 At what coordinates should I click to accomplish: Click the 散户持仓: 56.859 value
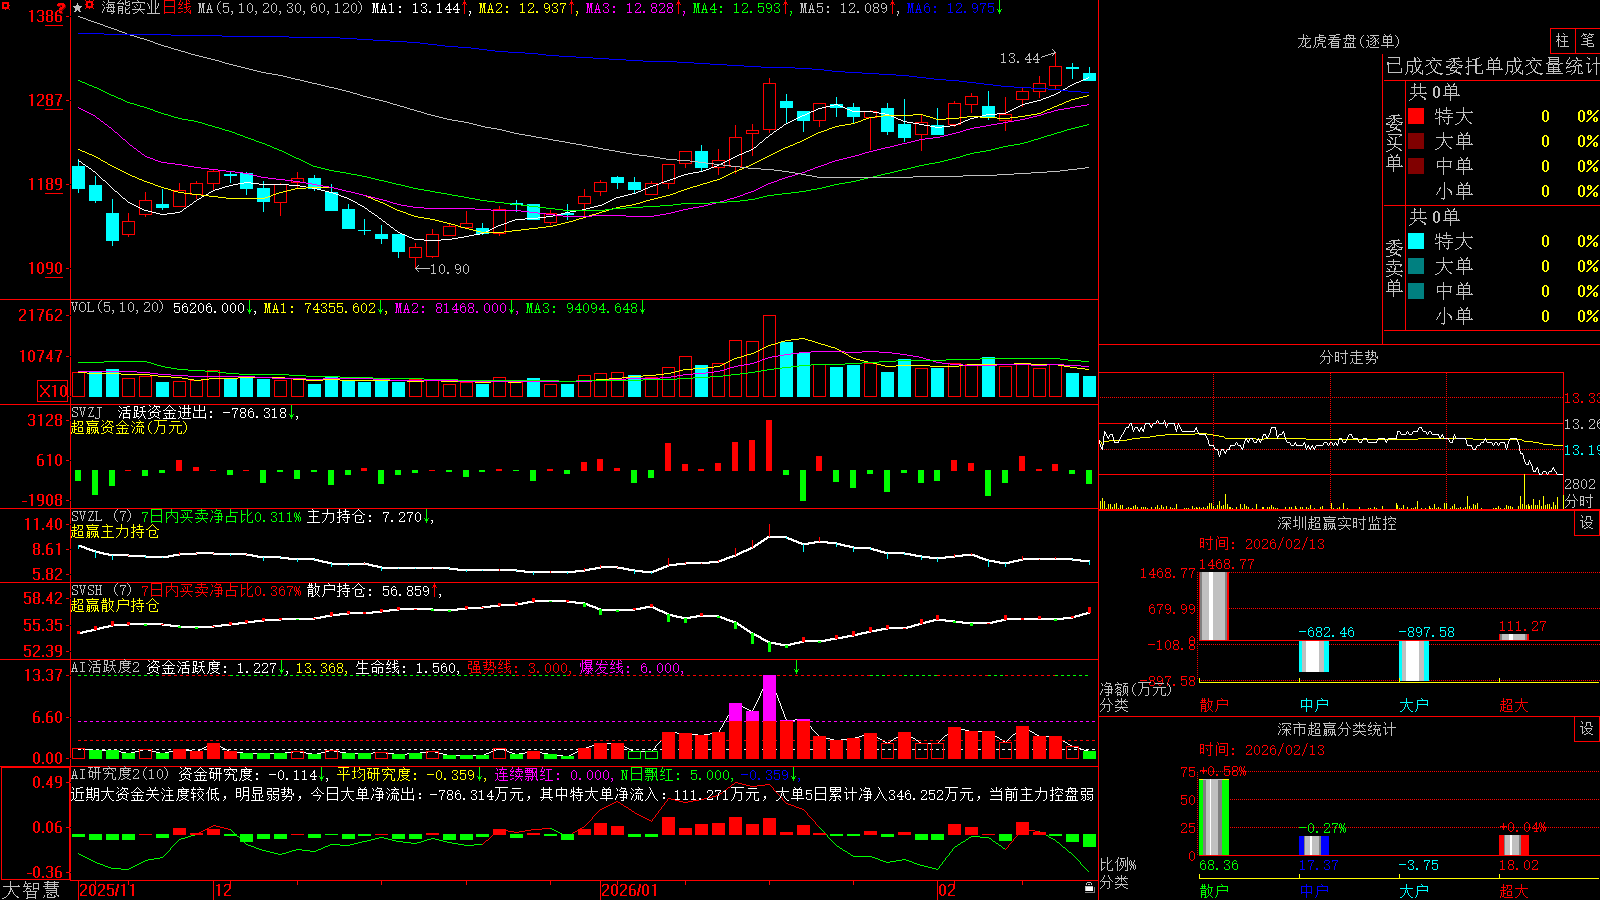tap(369, 591)
